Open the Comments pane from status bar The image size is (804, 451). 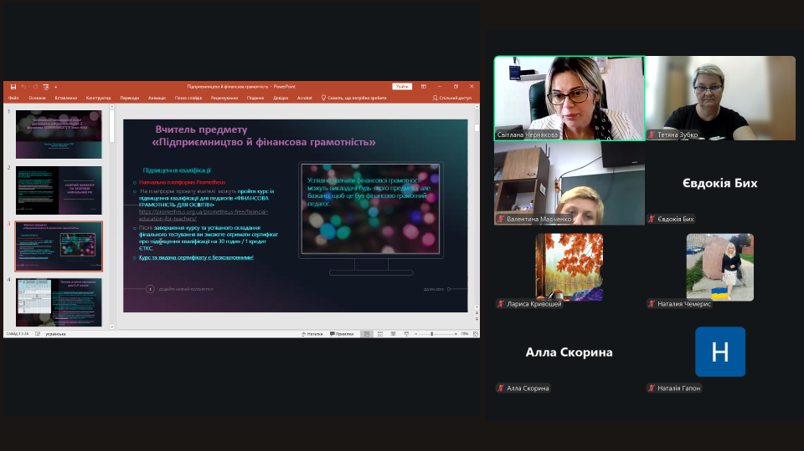343,334
